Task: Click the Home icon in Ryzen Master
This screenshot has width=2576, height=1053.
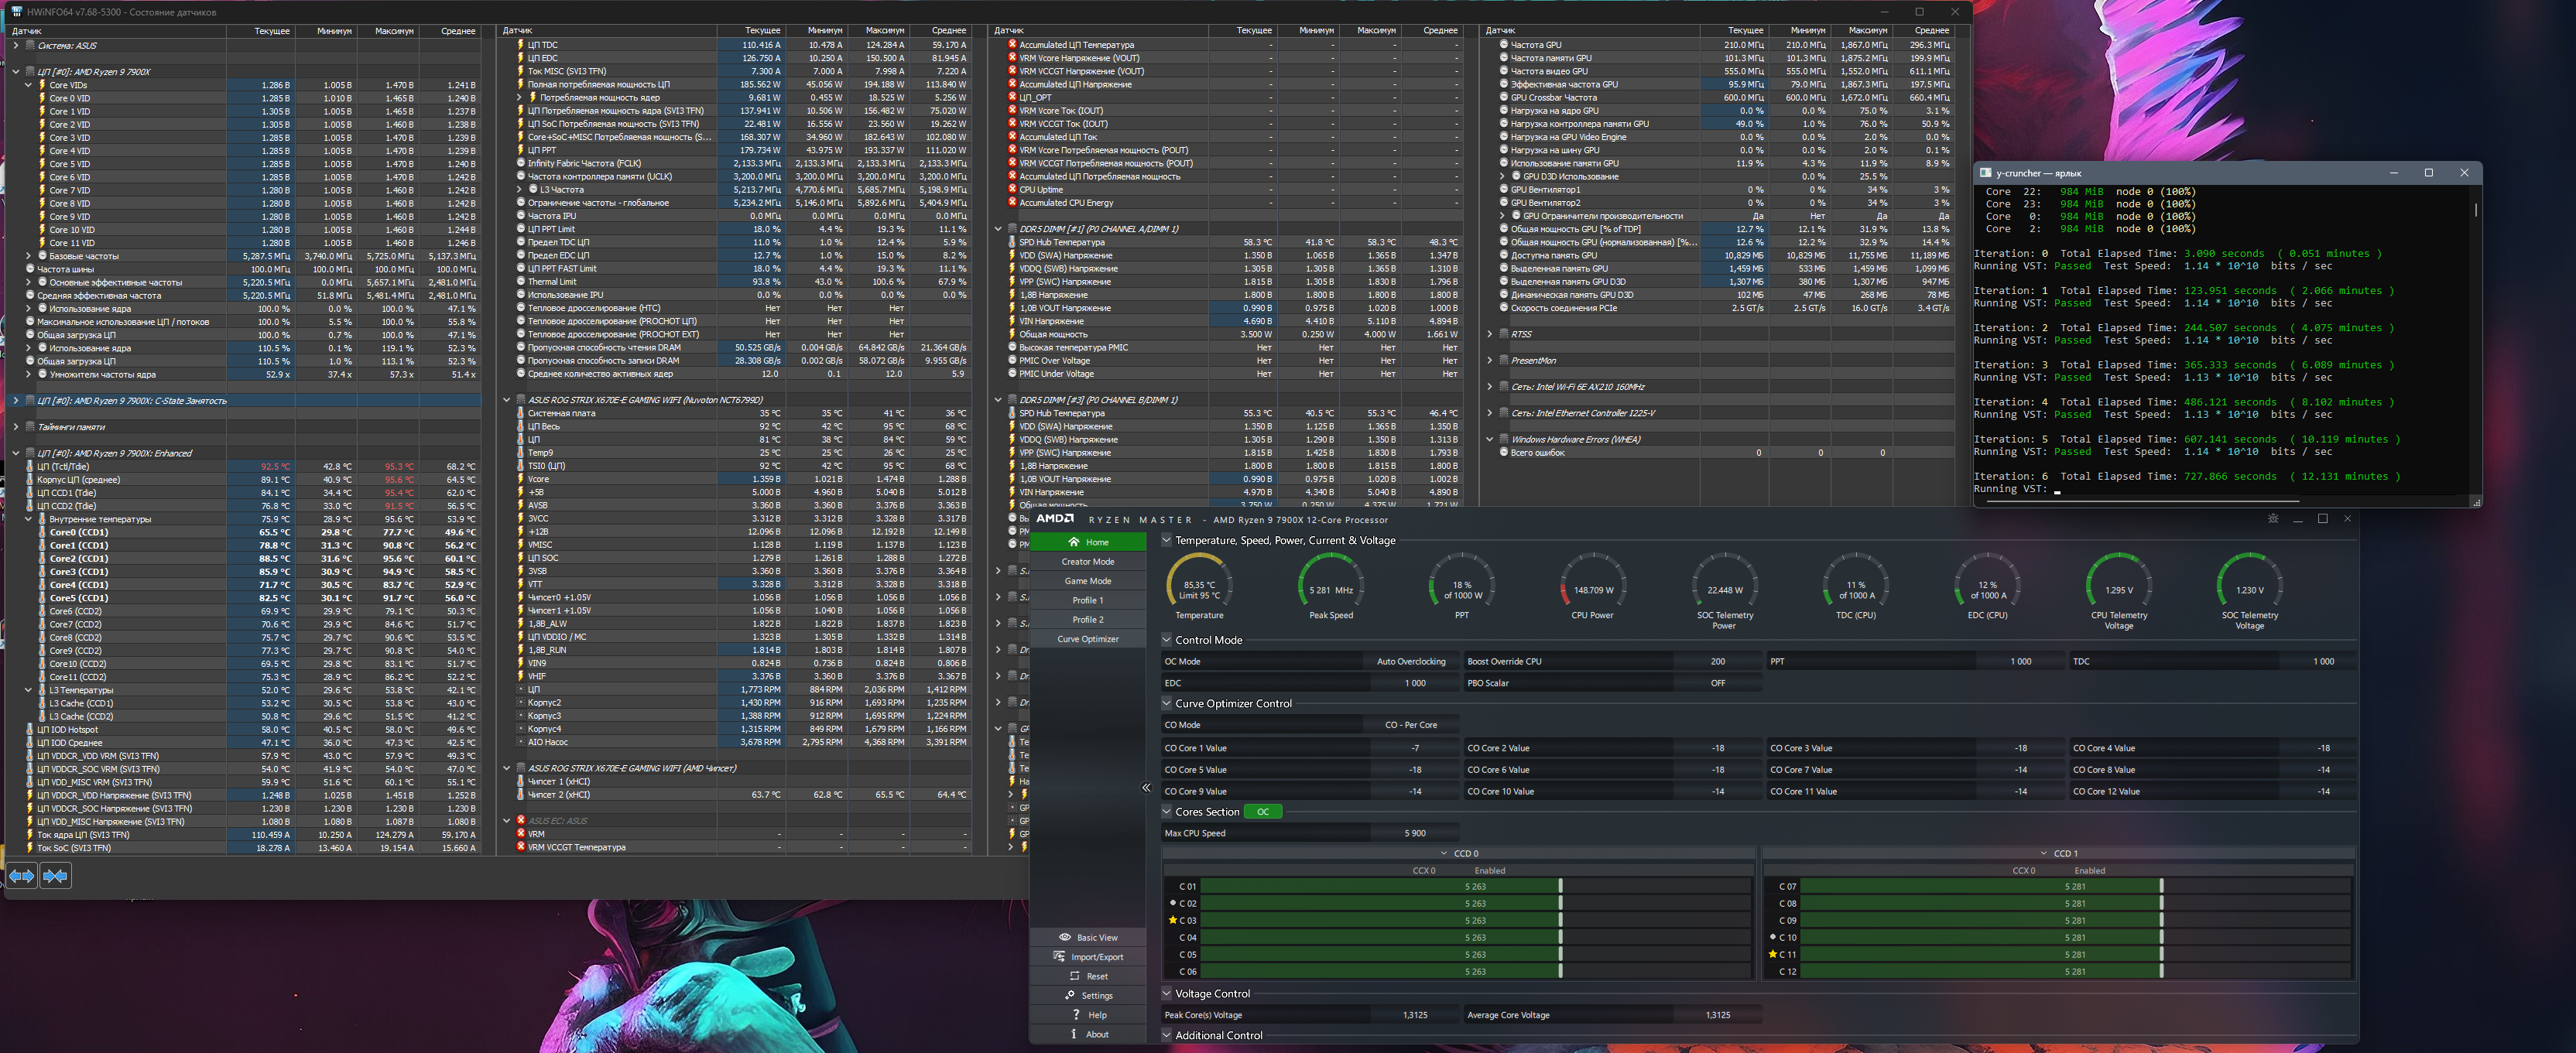Action: (1073, 542)
